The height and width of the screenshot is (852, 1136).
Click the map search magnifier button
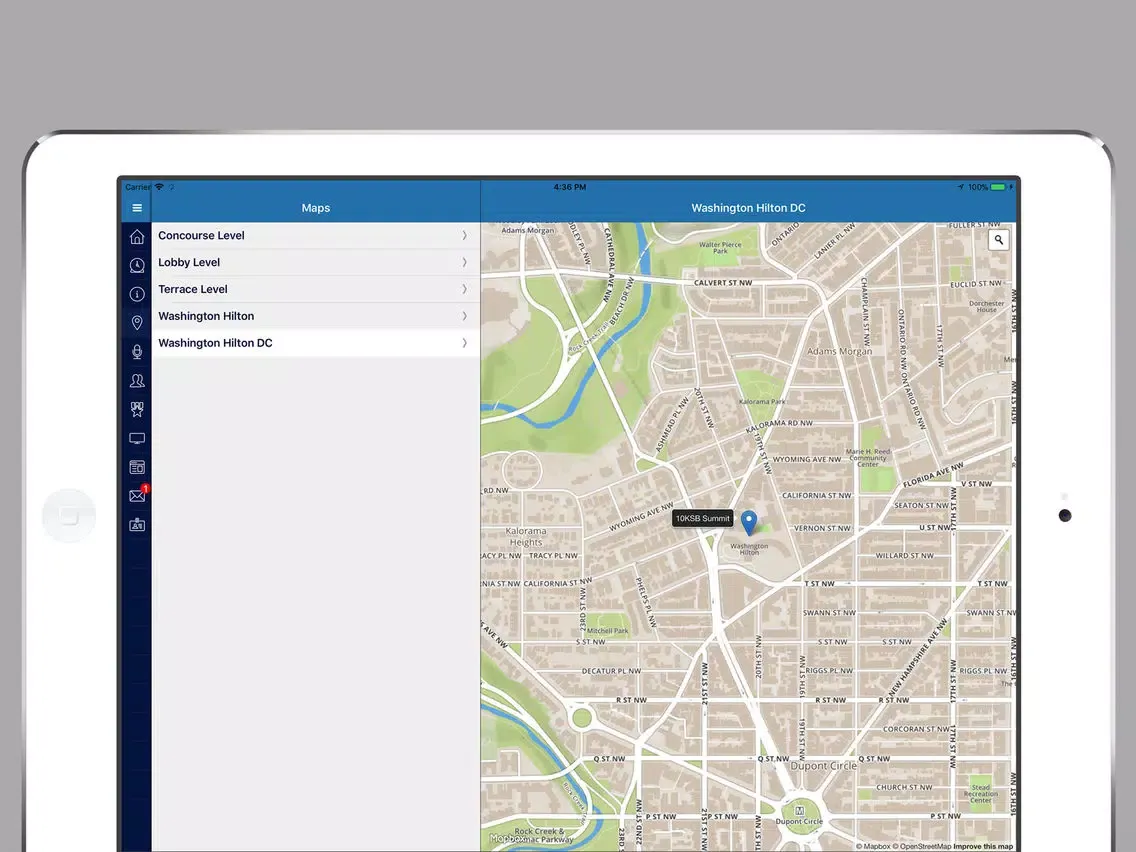click(x=998, y=240)
